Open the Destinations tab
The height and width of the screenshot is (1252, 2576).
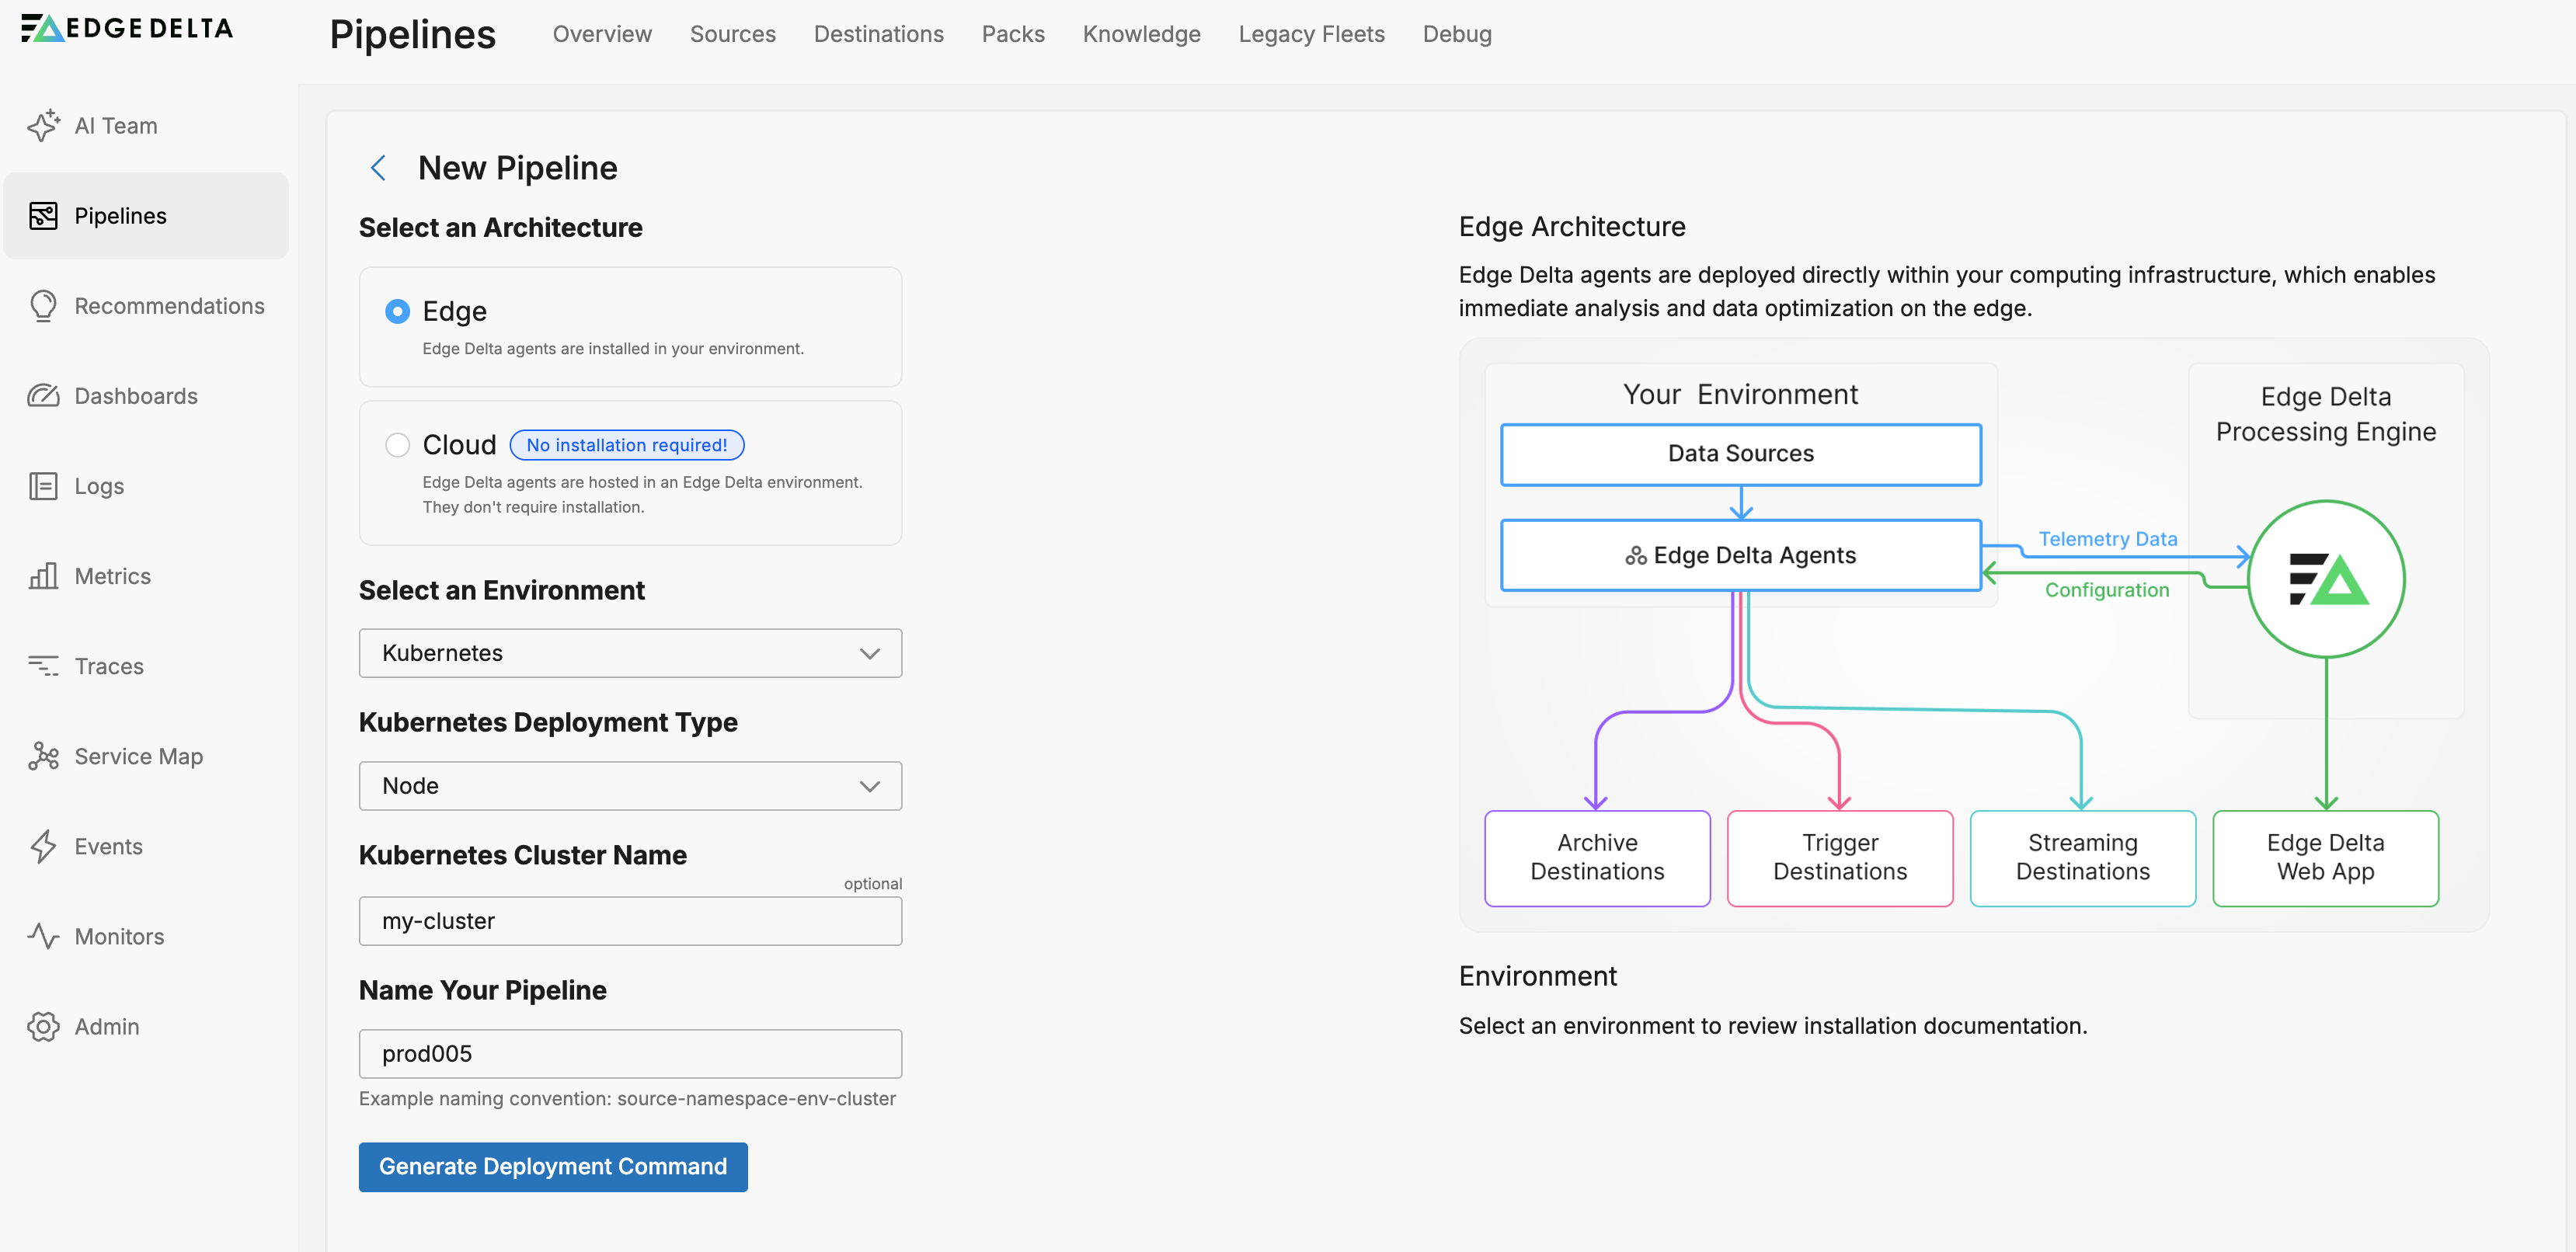pyautogui.click(x=878, y=34)
